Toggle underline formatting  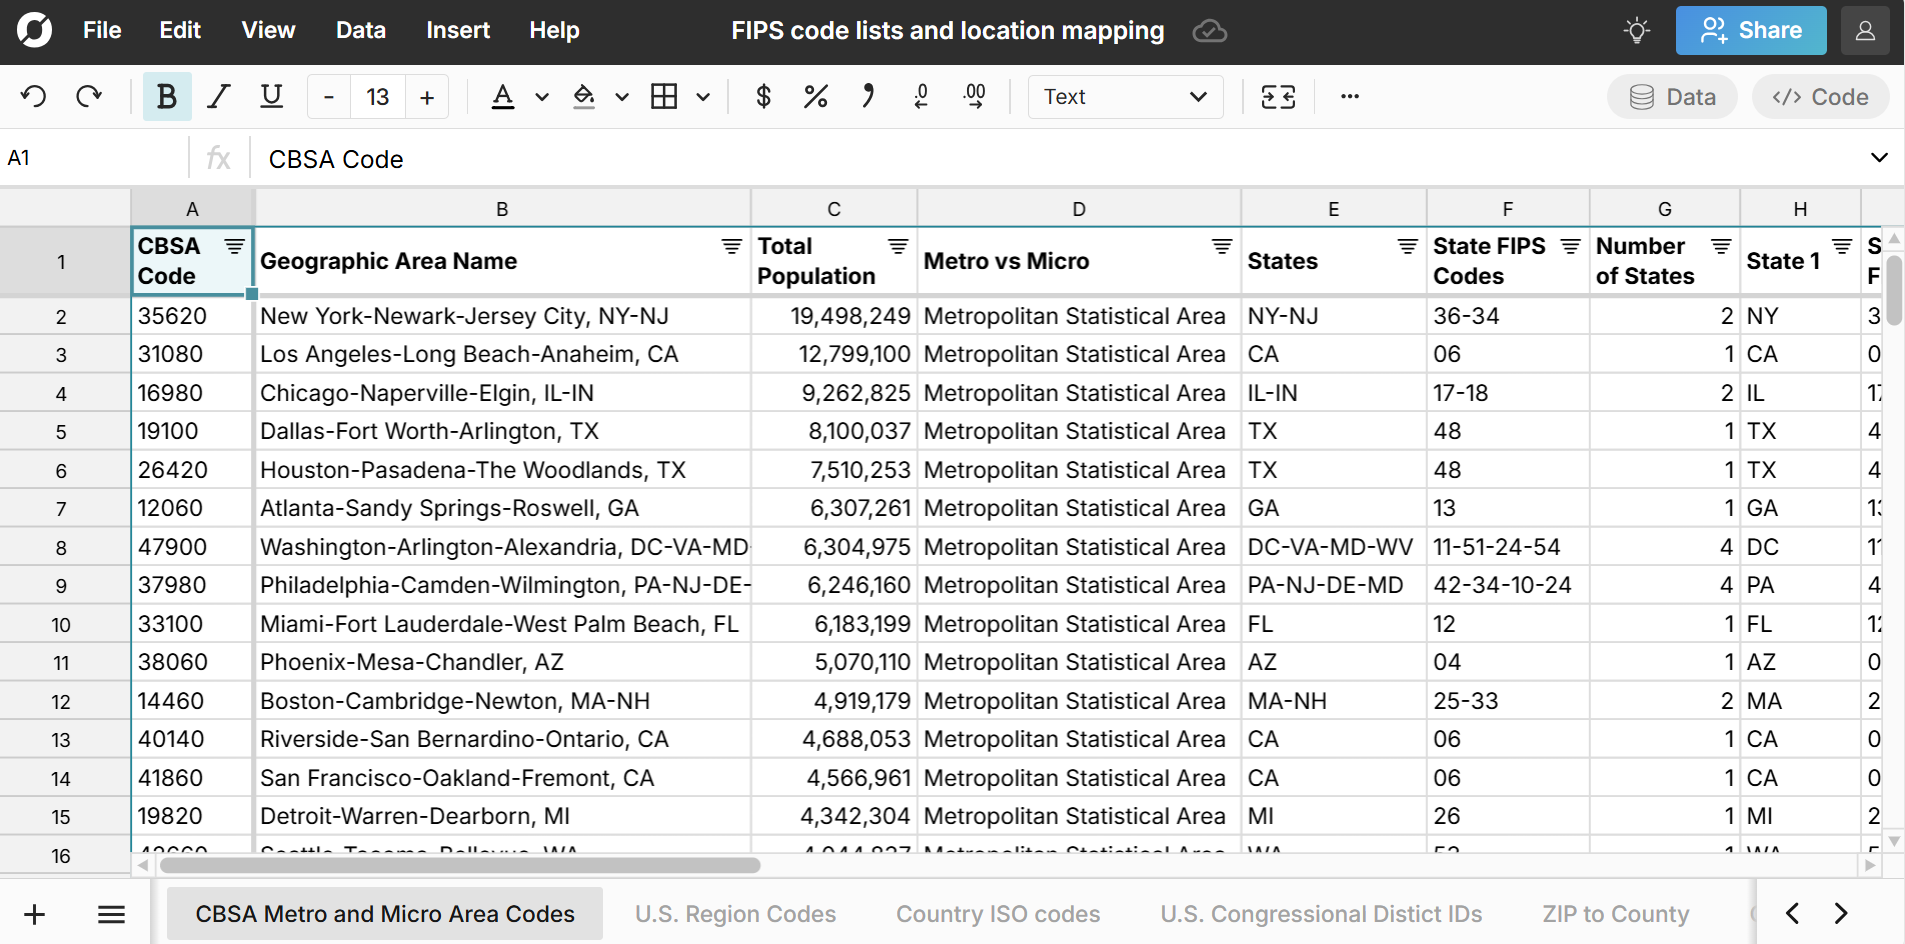270,96
